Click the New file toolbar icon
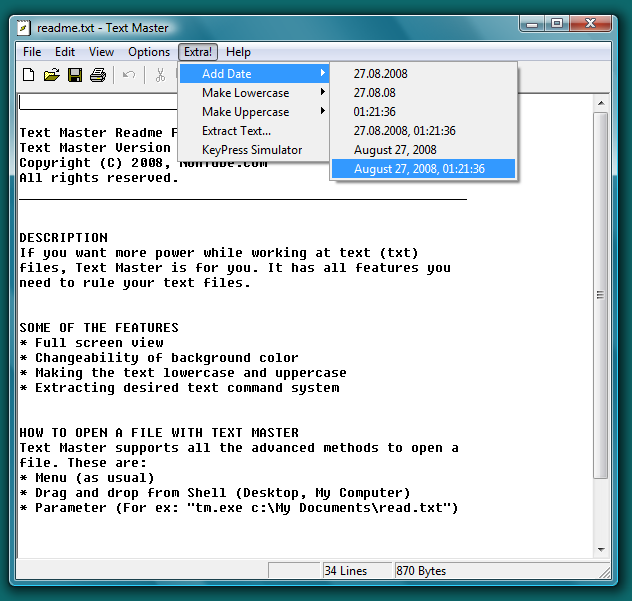The image size is (632, 601). point(28,75)
